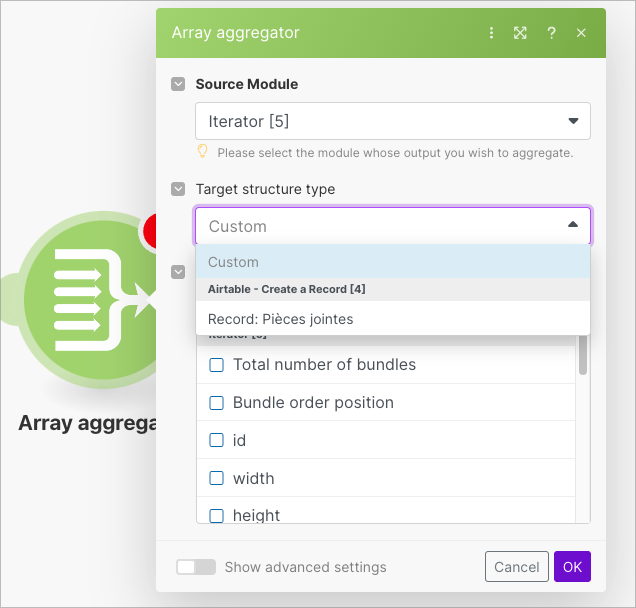Image resolution: width=636 pixels, height=608 pixels.
Task: Collapse the Source Module section
Action: click(178, 84)
